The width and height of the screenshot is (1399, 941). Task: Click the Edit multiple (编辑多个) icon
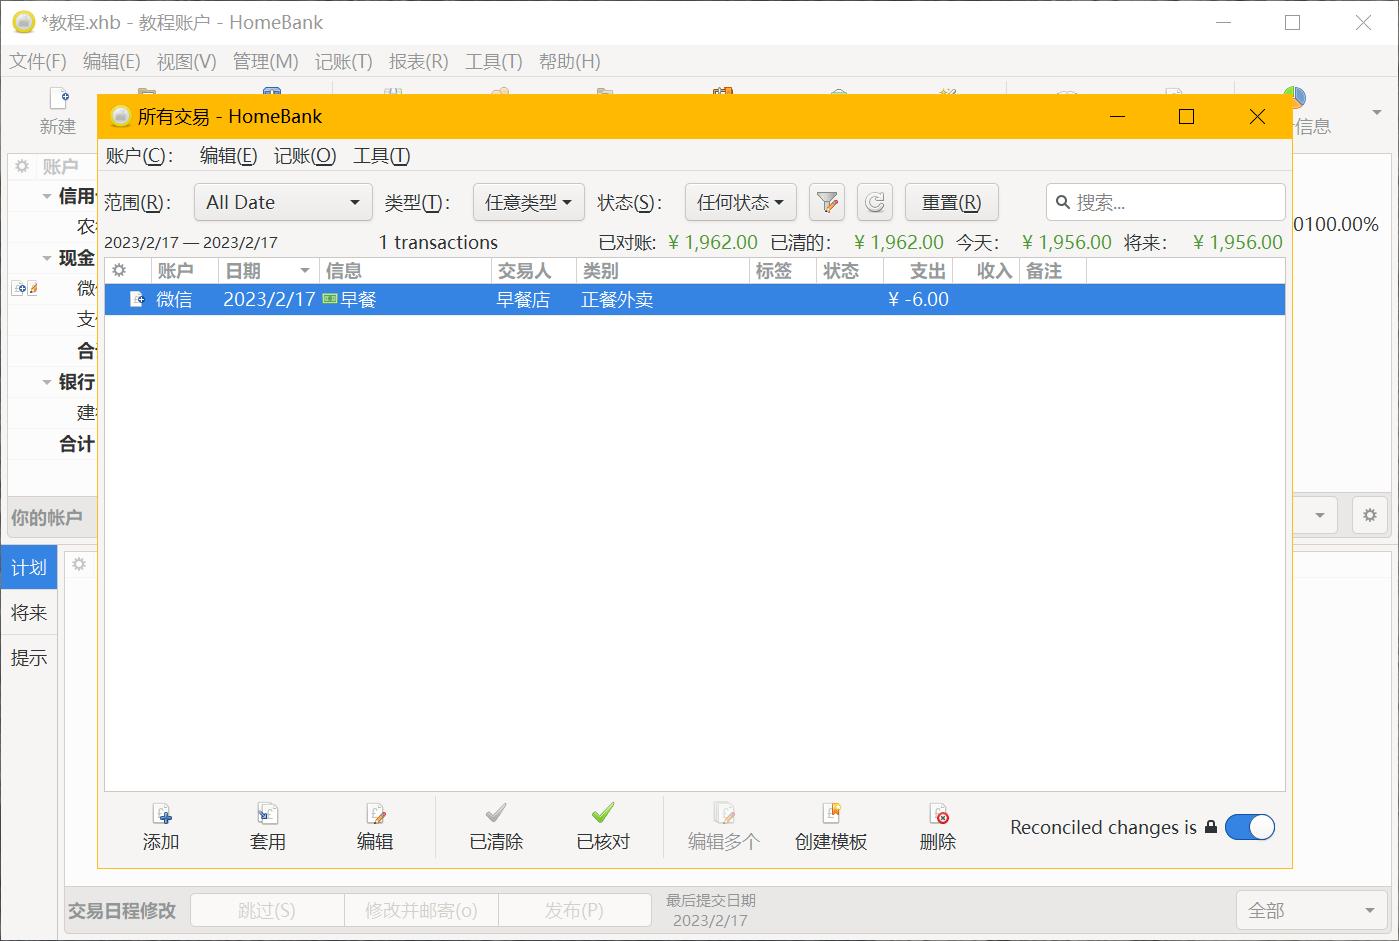(x=724, y=814)
